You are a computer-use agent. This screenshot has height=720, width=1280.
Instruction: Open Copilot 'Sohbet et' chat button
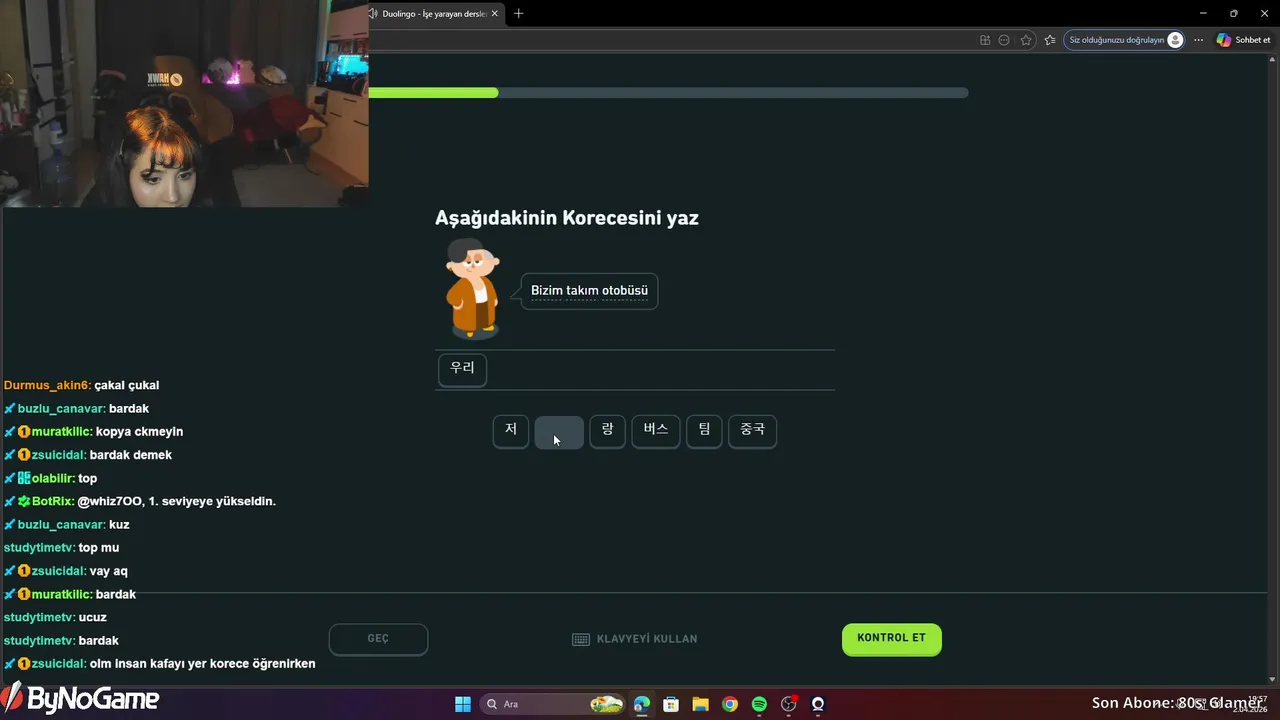1243,40
